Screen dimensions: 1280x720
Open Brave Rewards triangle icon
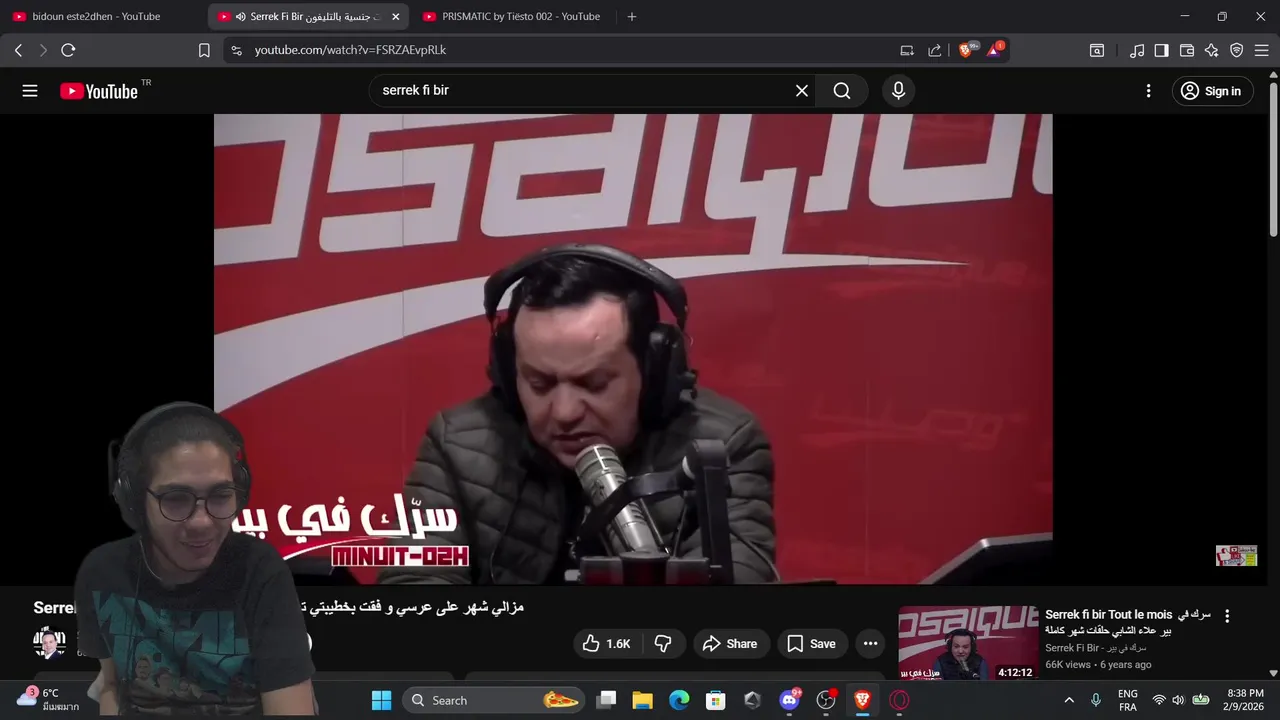pos(995,50)
